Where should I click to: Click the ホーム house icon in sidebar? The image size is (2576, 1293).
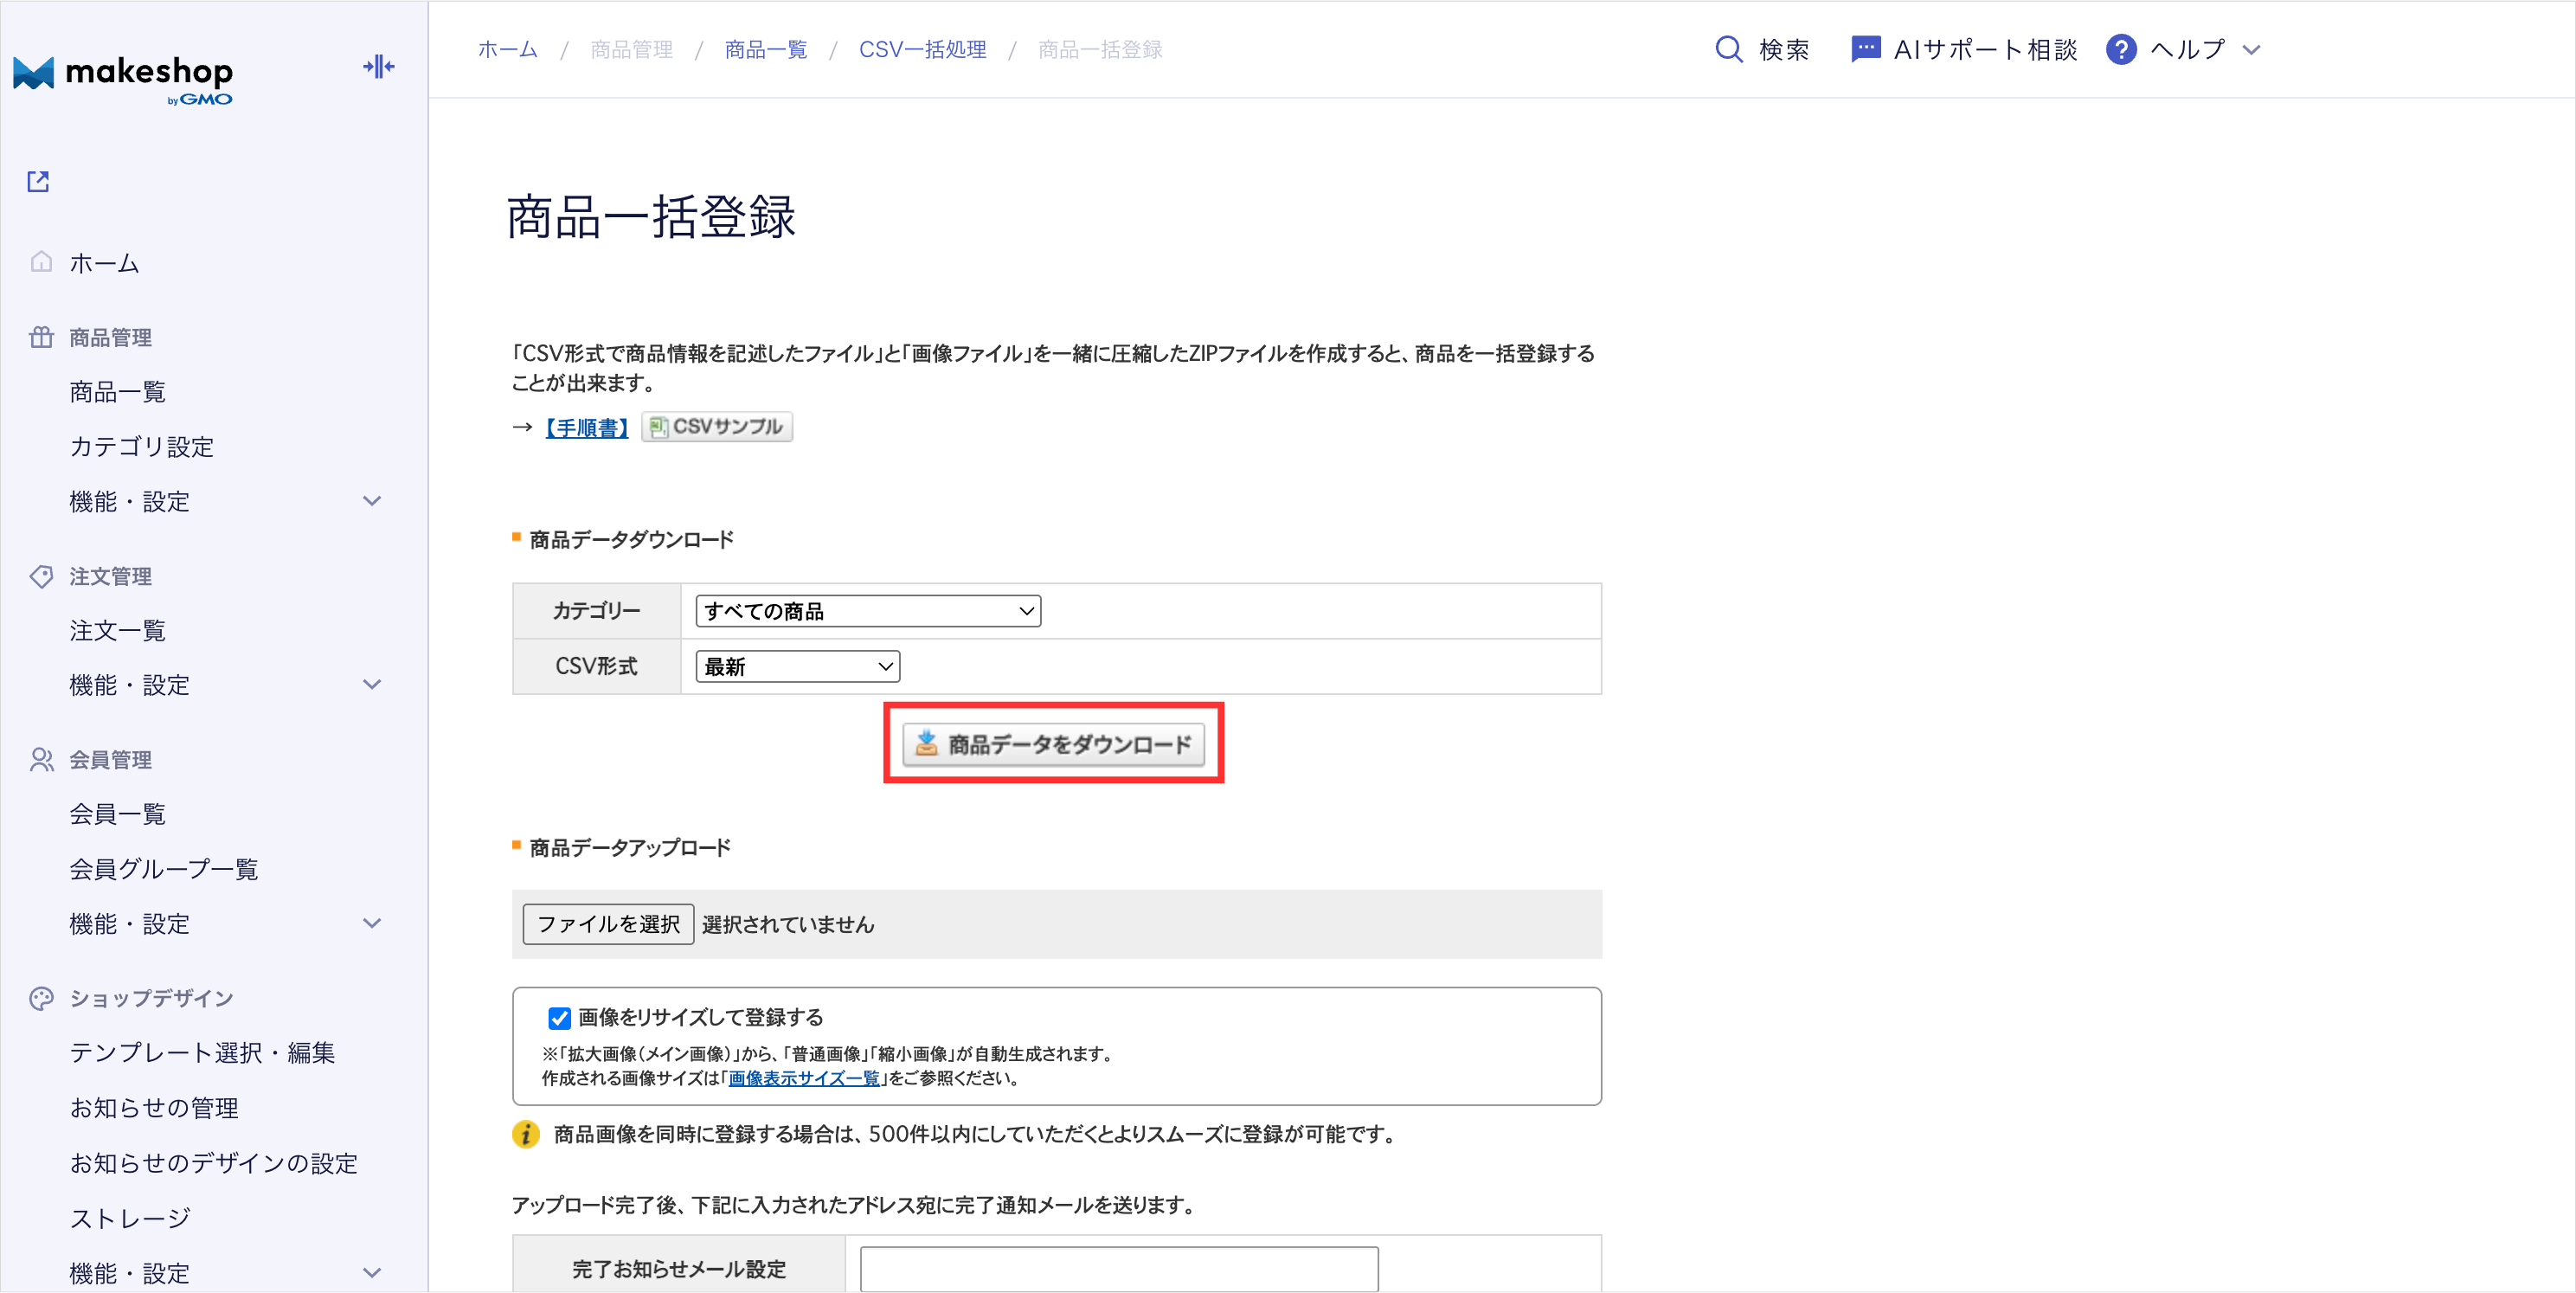tap(41, 262)
